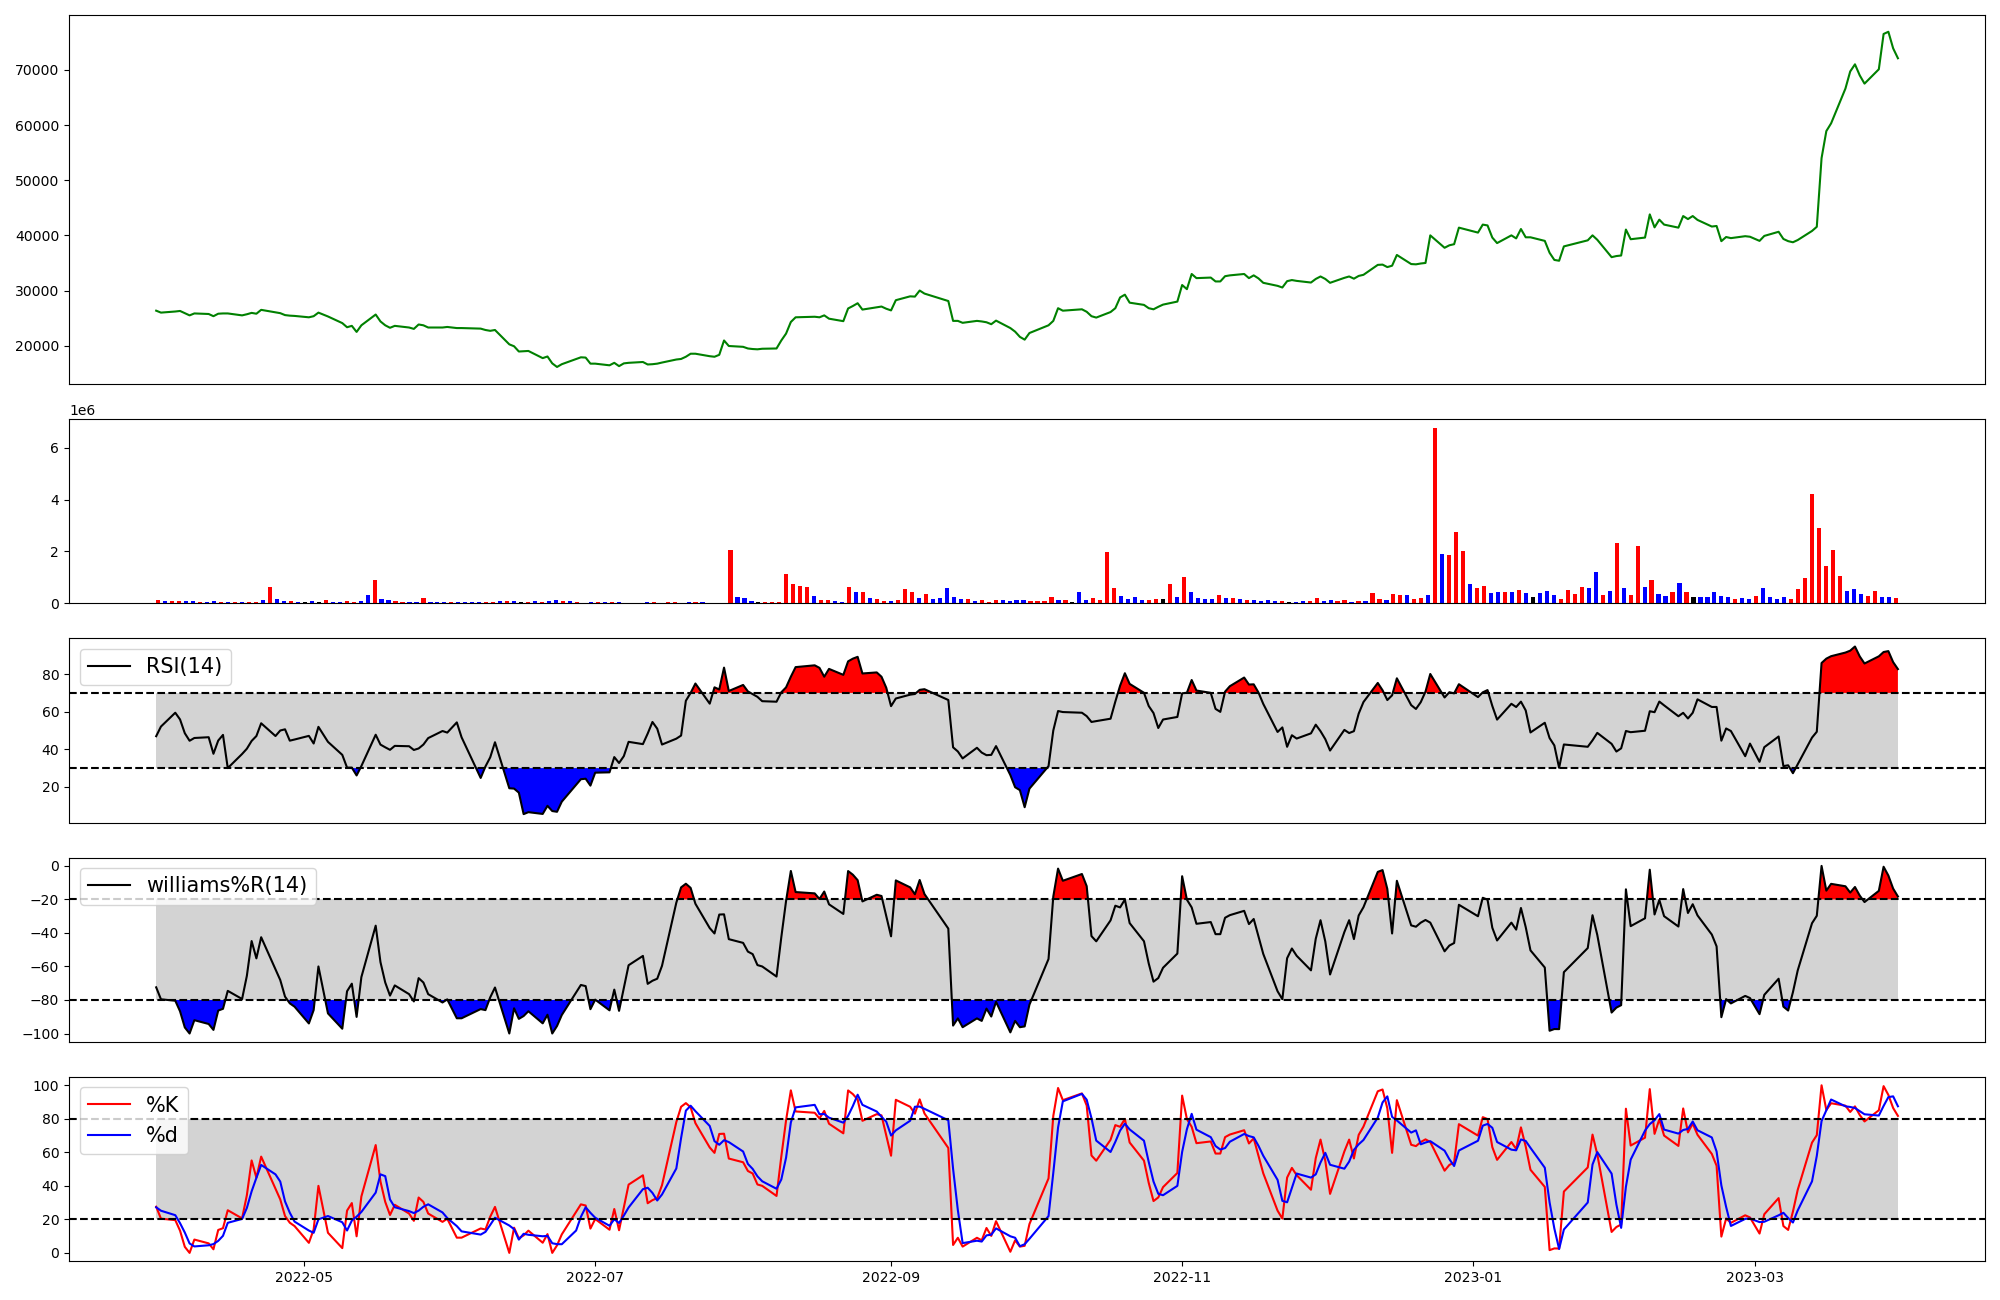Click the 70000 price axis tick label
Image resolution: width=2000 pixels, height=1300 pixels.
click(38, 71)
